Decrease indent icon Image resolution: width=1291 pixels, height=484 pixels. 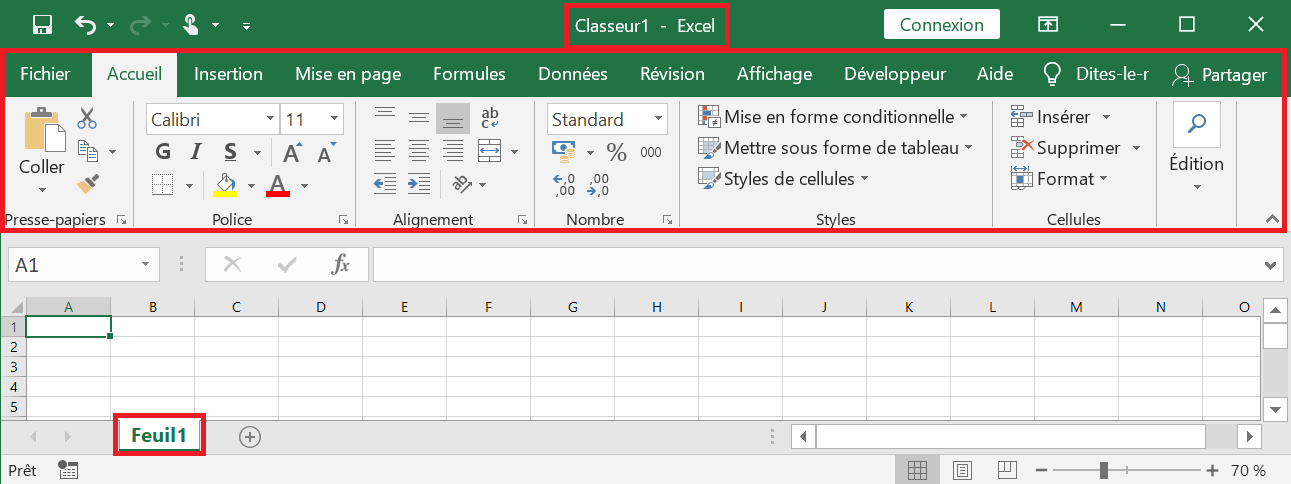click(x=384, y=184)
